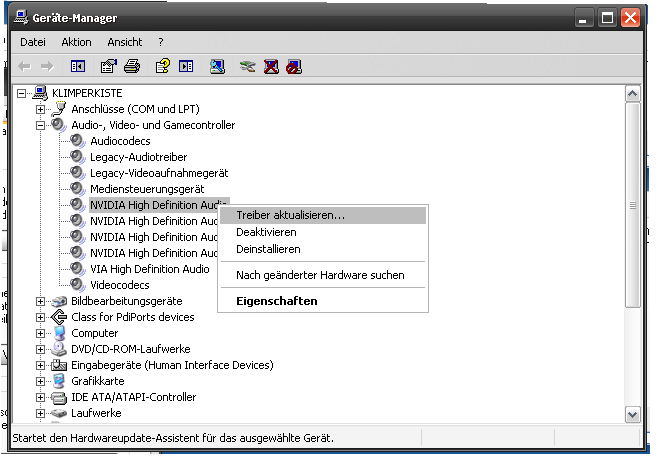Image resolution: width=660 pixels, height=464 pixels.
Task: Expand the Computer node
Action: pyautogui.click(x=40, y=333)
